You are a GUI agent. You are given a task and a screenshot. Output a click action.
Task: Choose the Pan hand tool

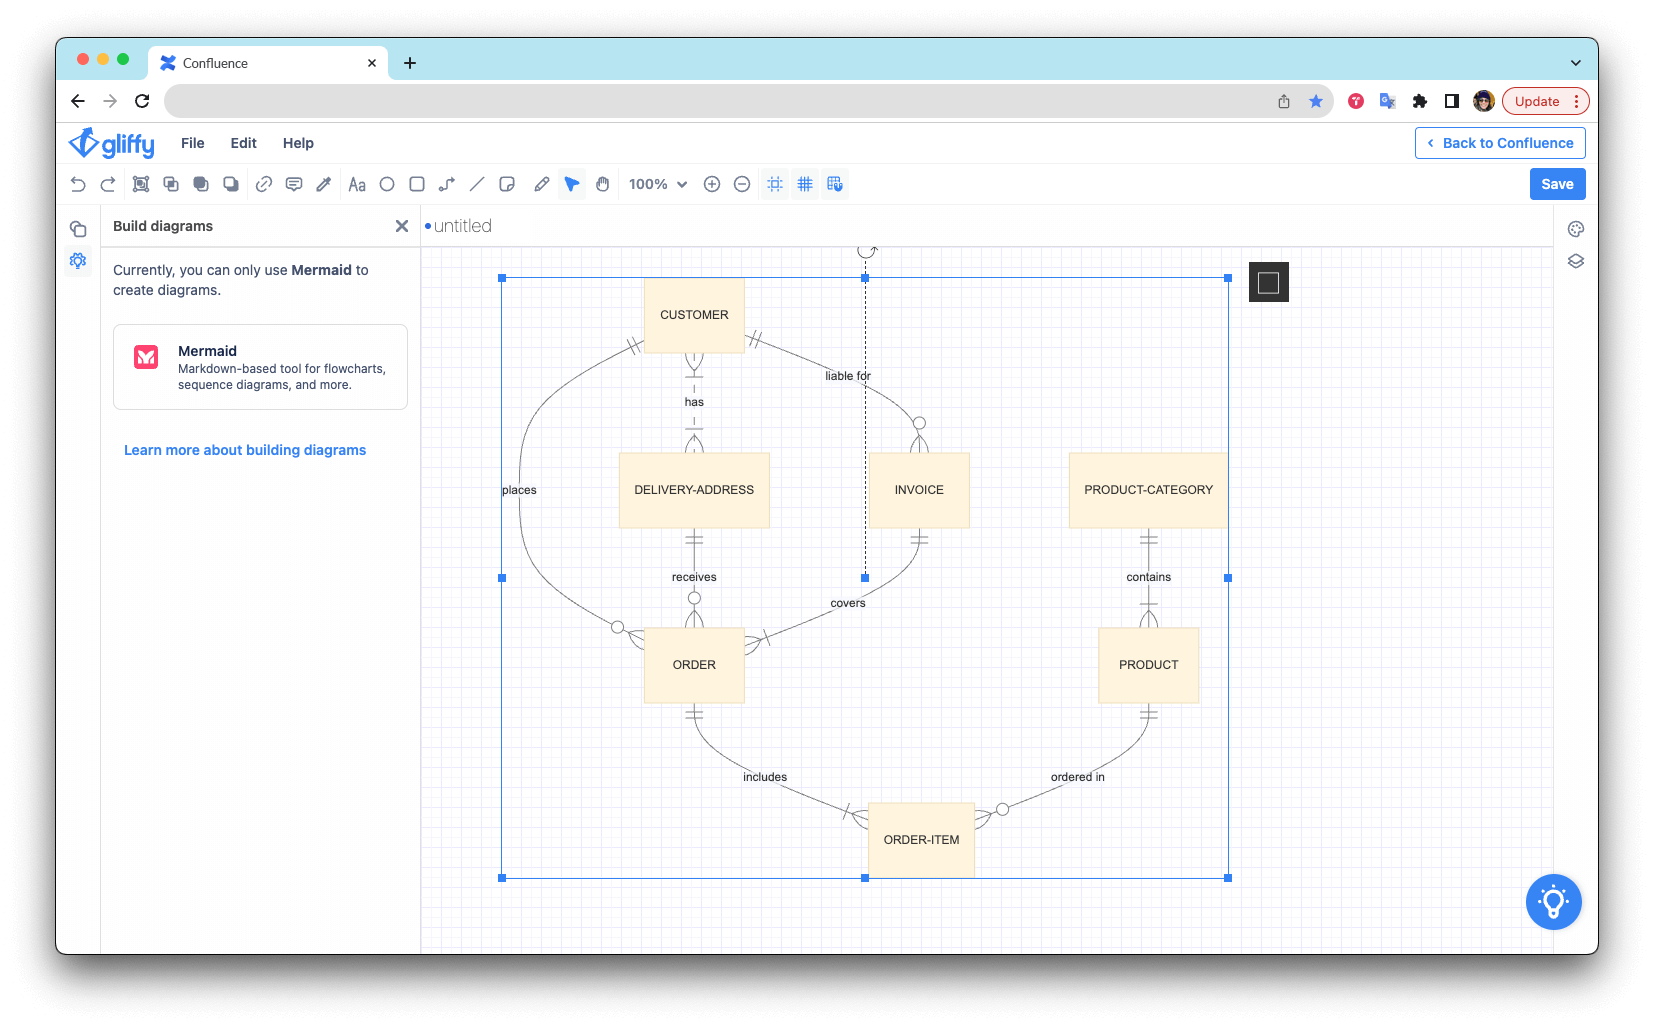click(x=602, y=184)
